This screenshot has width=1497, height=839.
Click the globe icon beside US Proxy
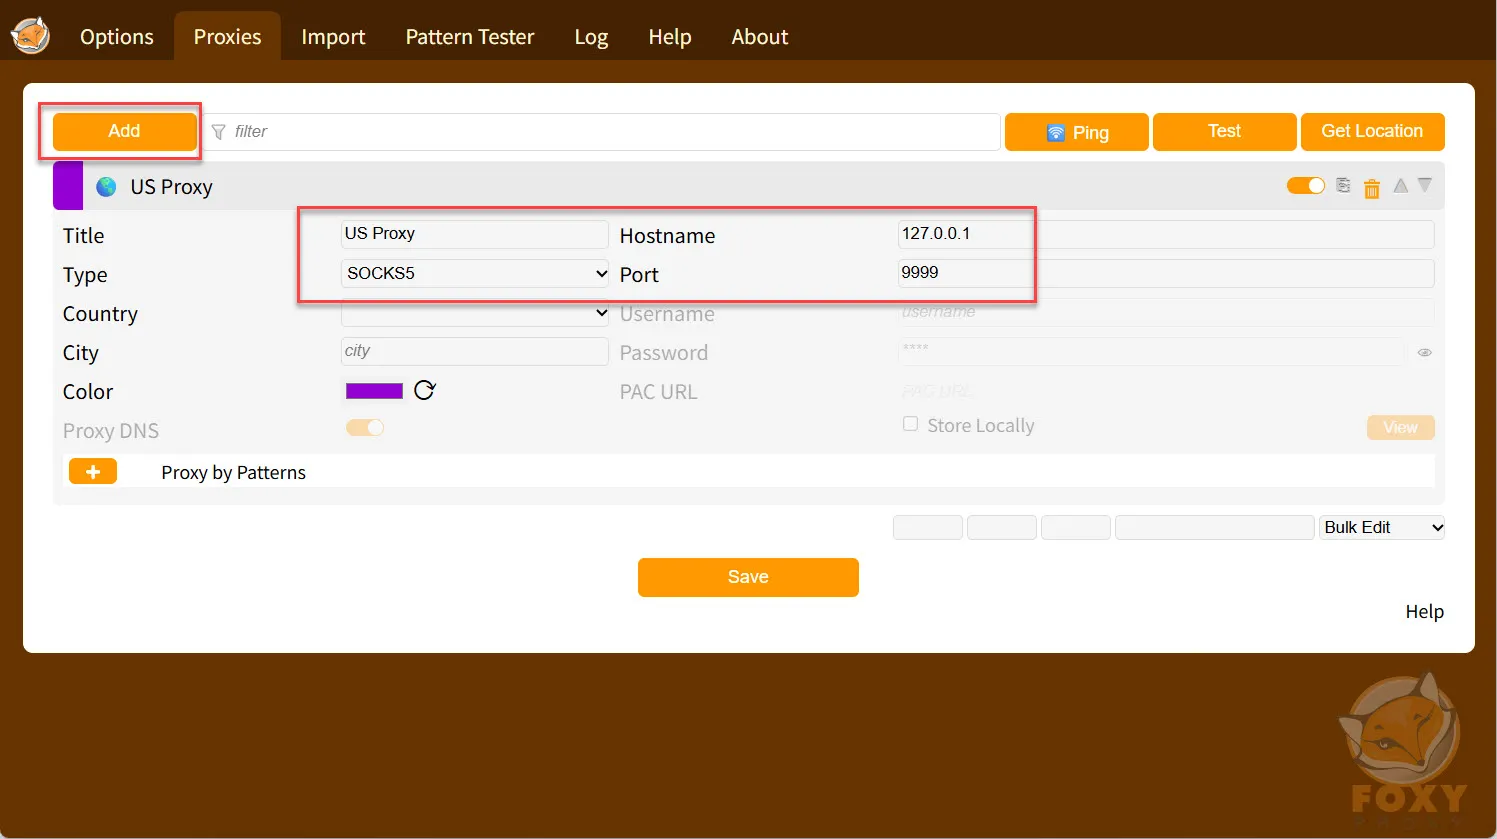pyautogui.click(x=106, y=187)
